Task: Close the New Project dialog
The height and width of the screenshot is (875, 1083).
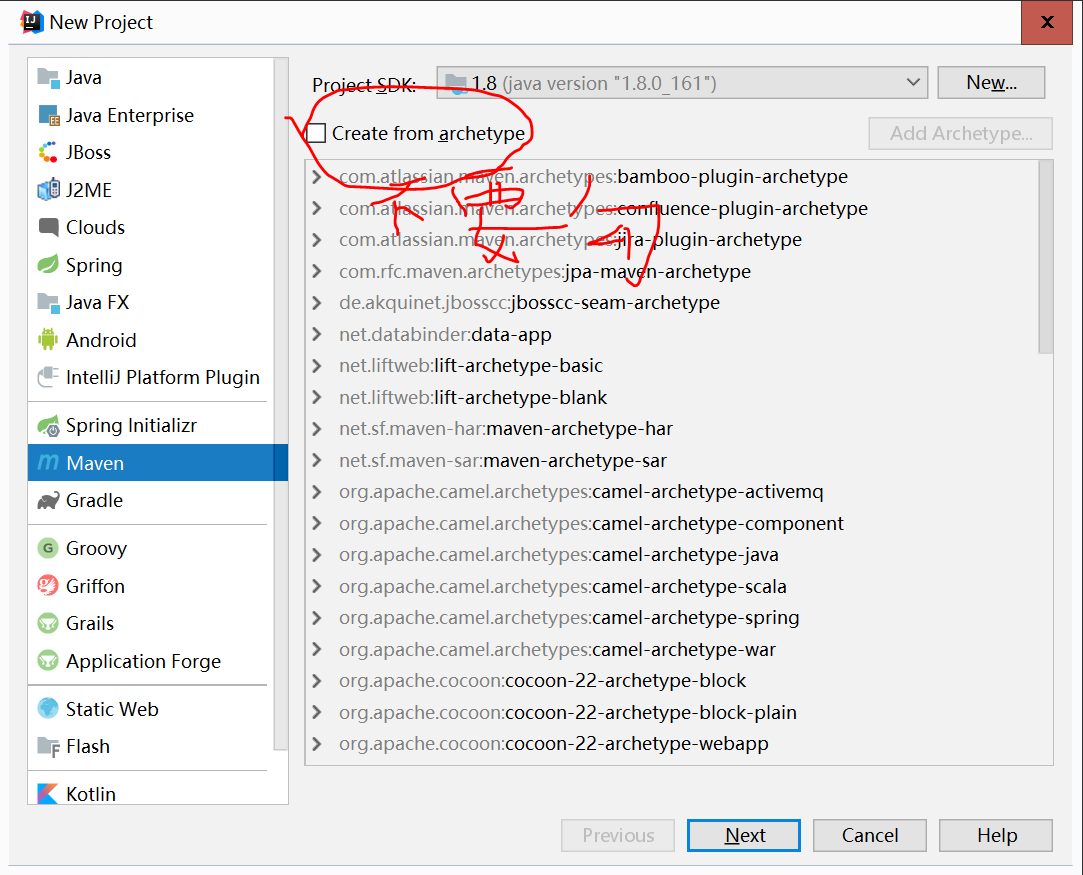Action: pos(1046,23)
